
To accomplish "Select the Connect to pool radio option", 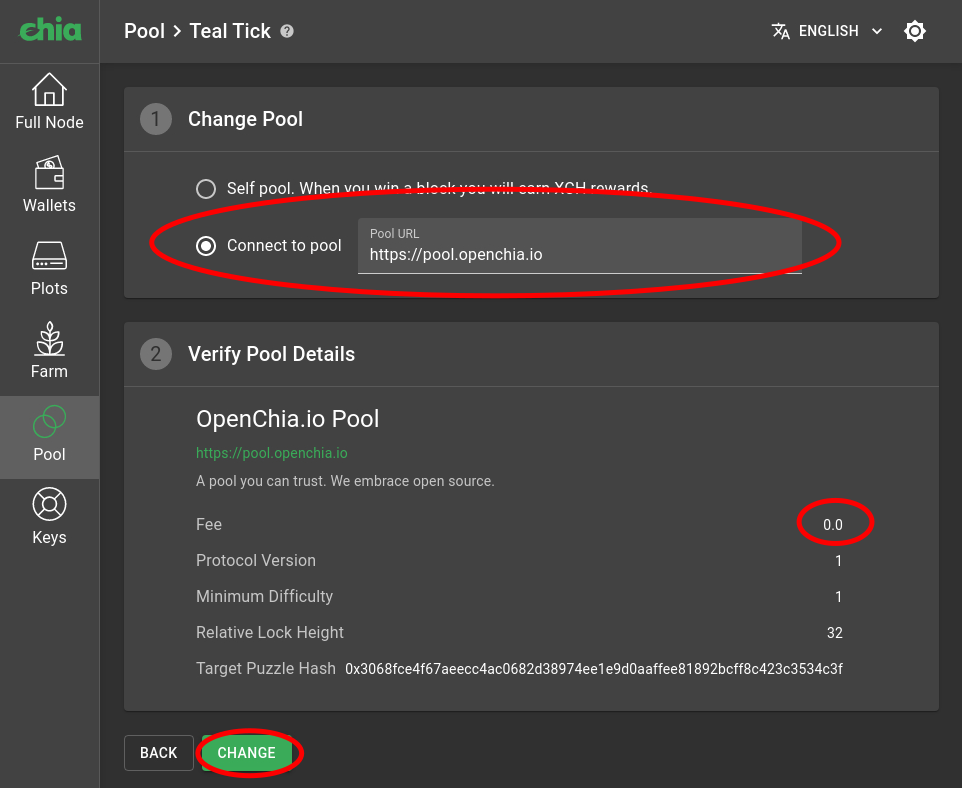I will click(x=206, y=245).
